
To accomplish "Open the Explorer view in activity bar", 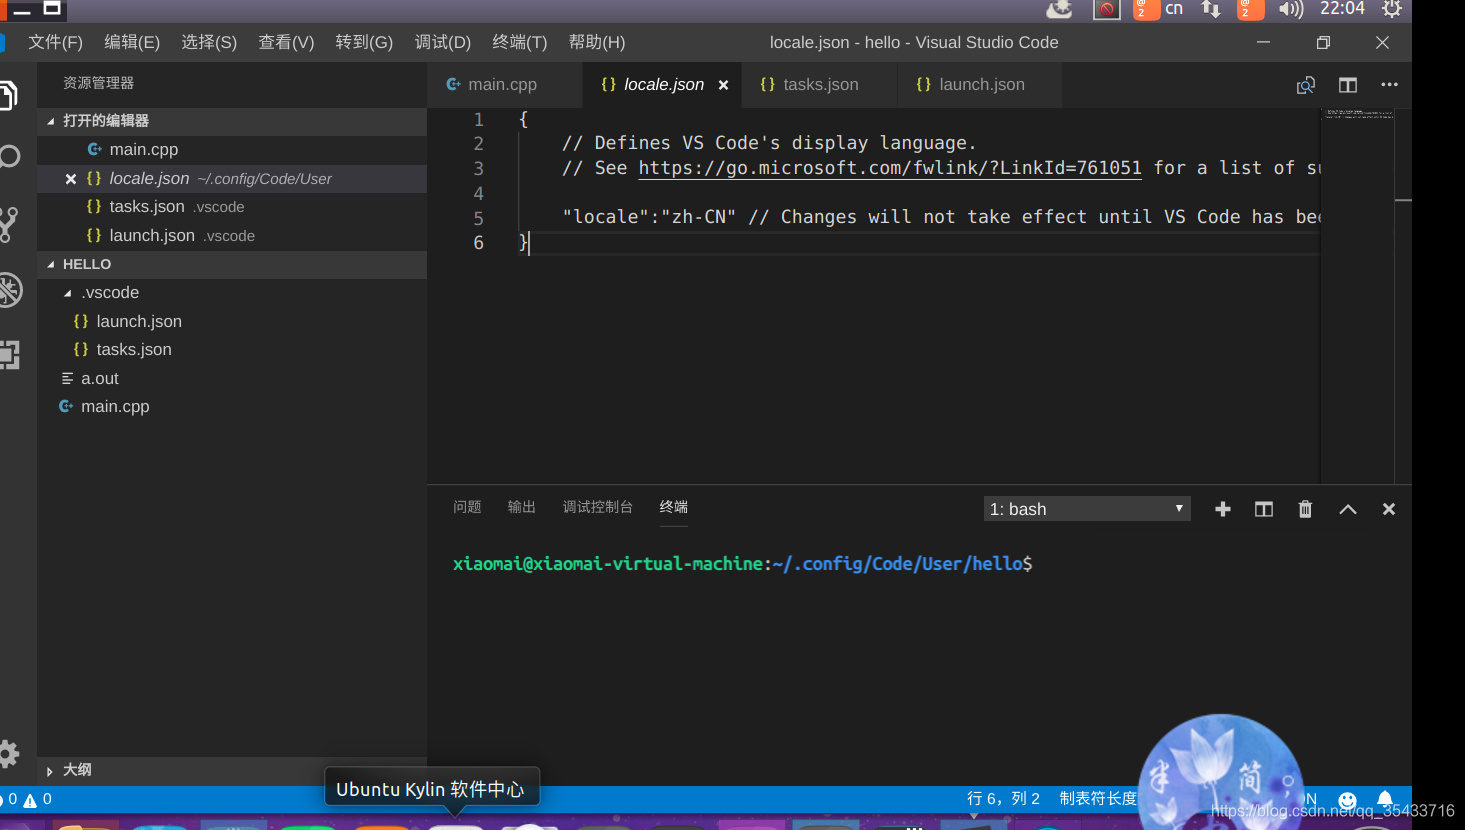I will click(x=8, y=96).
